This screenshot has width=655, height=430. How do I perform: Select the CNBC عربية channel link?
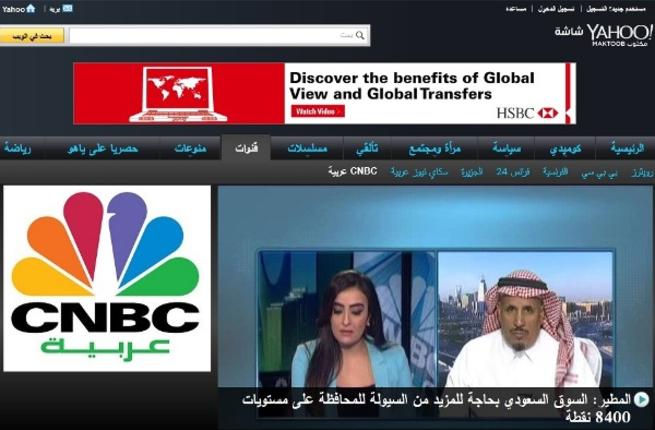tap(353, 172)
